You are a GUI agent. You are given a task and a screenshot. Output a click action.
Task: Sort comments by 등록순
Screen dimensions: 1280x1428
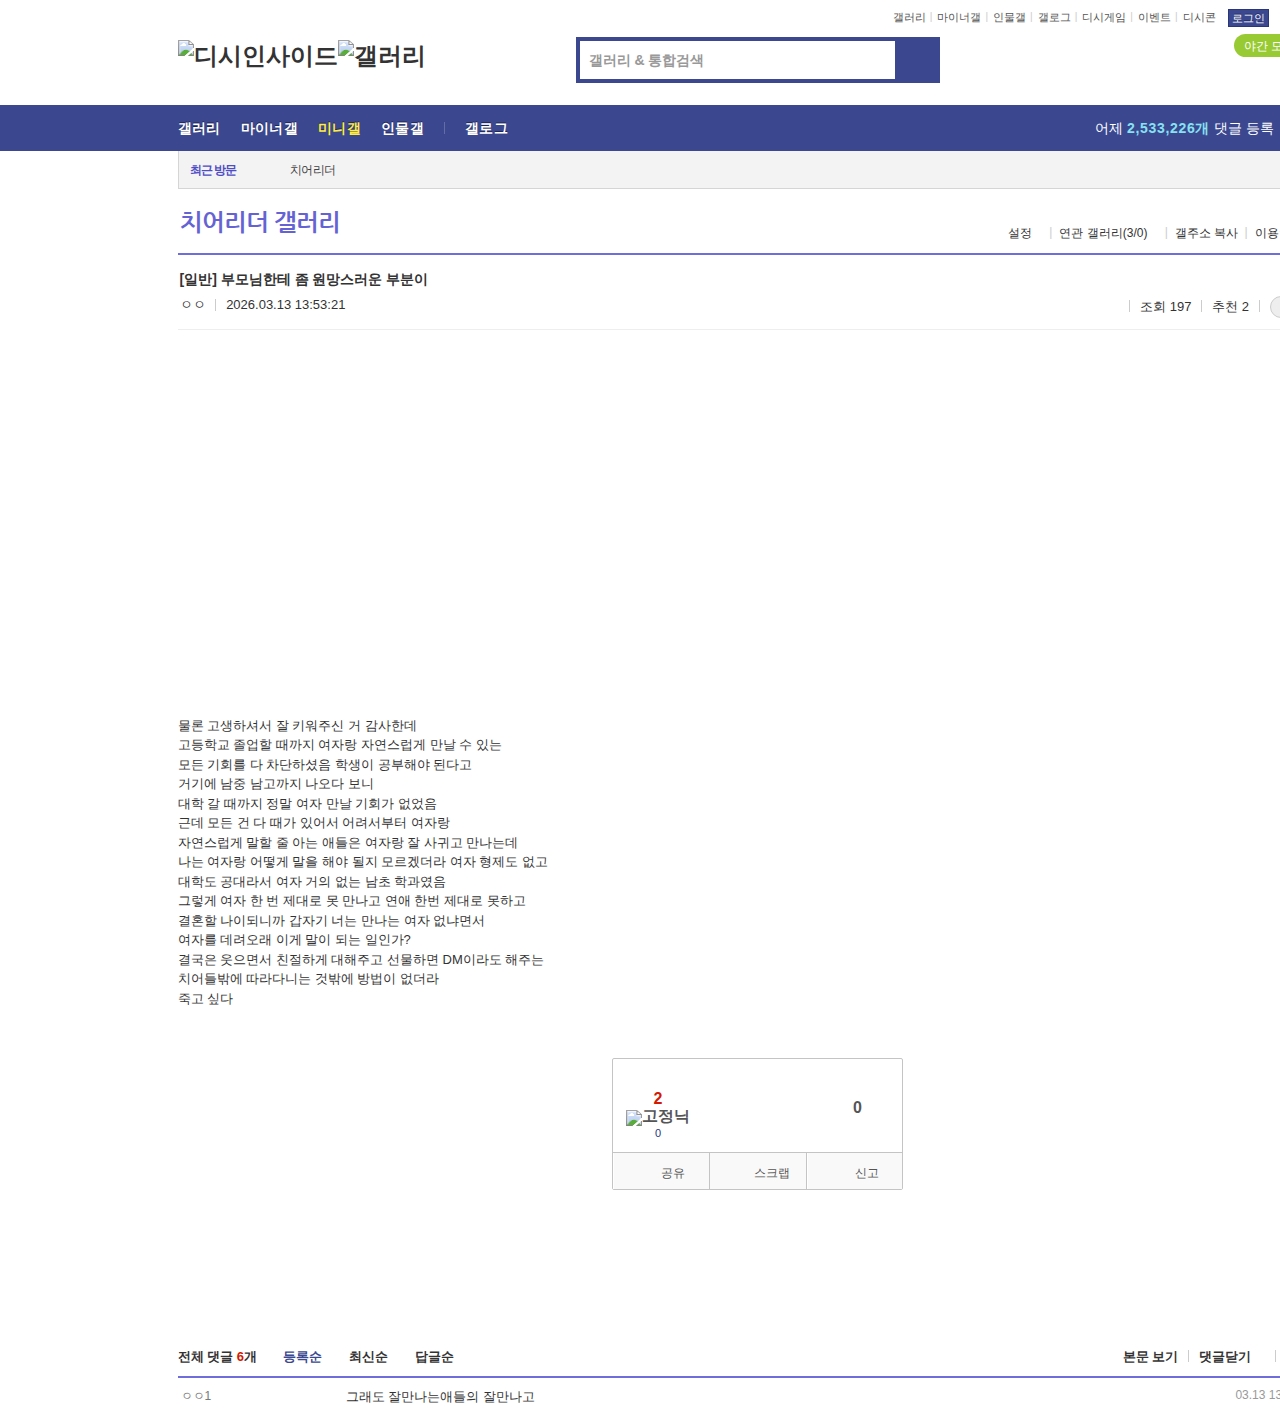coord(302,1357)
